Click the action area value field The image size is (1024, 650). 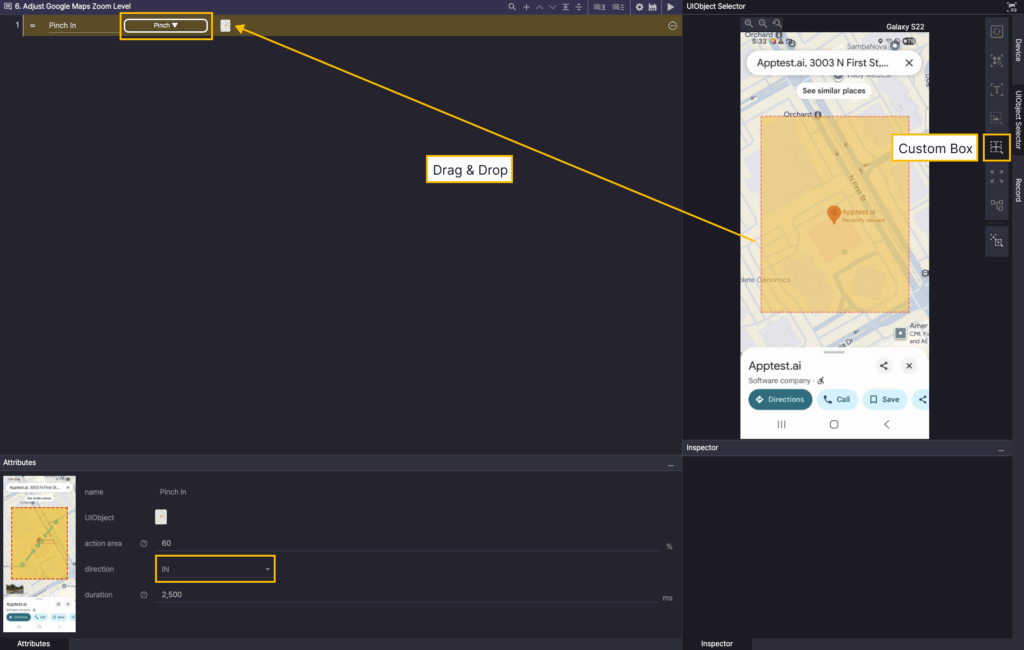click(x=410, y=543)
